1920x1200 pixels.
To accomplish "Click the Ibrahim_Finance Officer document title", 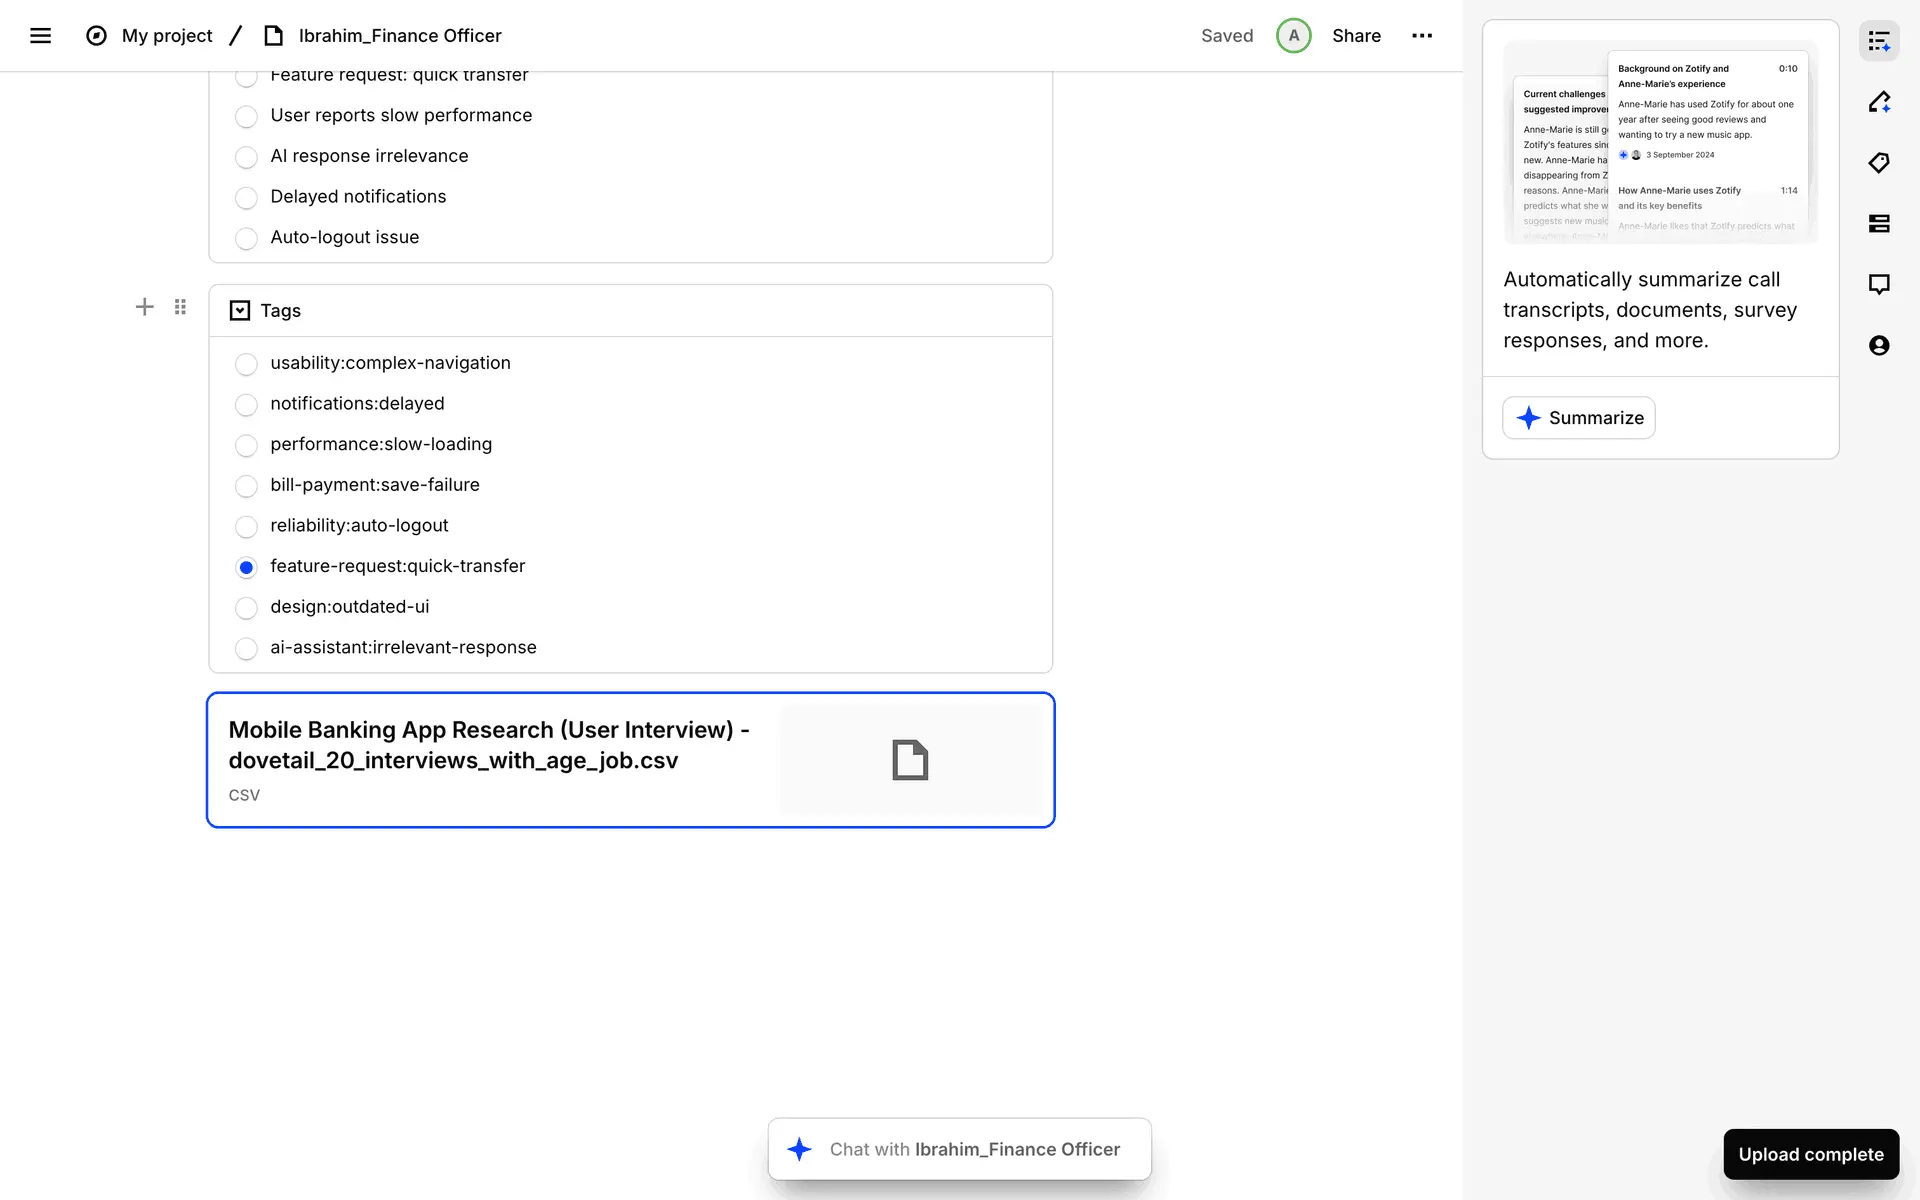I will [399, 36].
